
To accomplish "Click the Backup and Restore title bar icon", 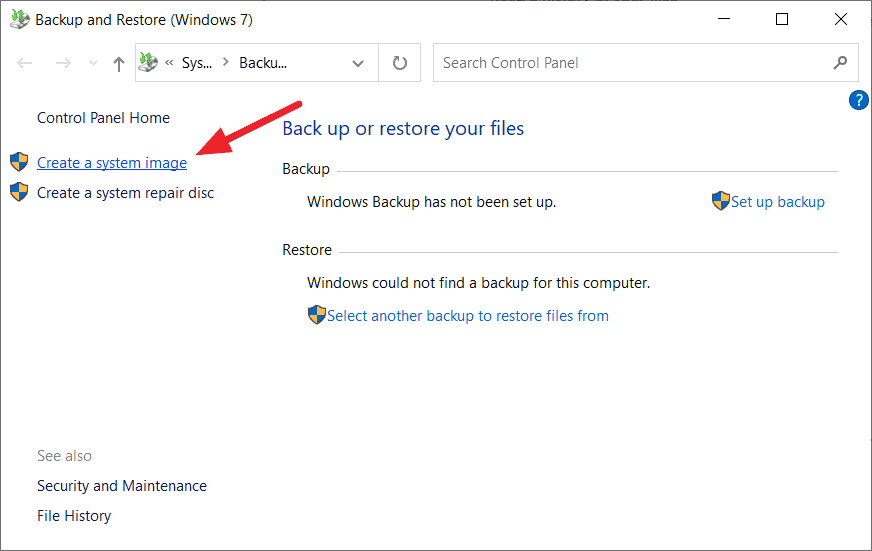I will tap(19, 19).
